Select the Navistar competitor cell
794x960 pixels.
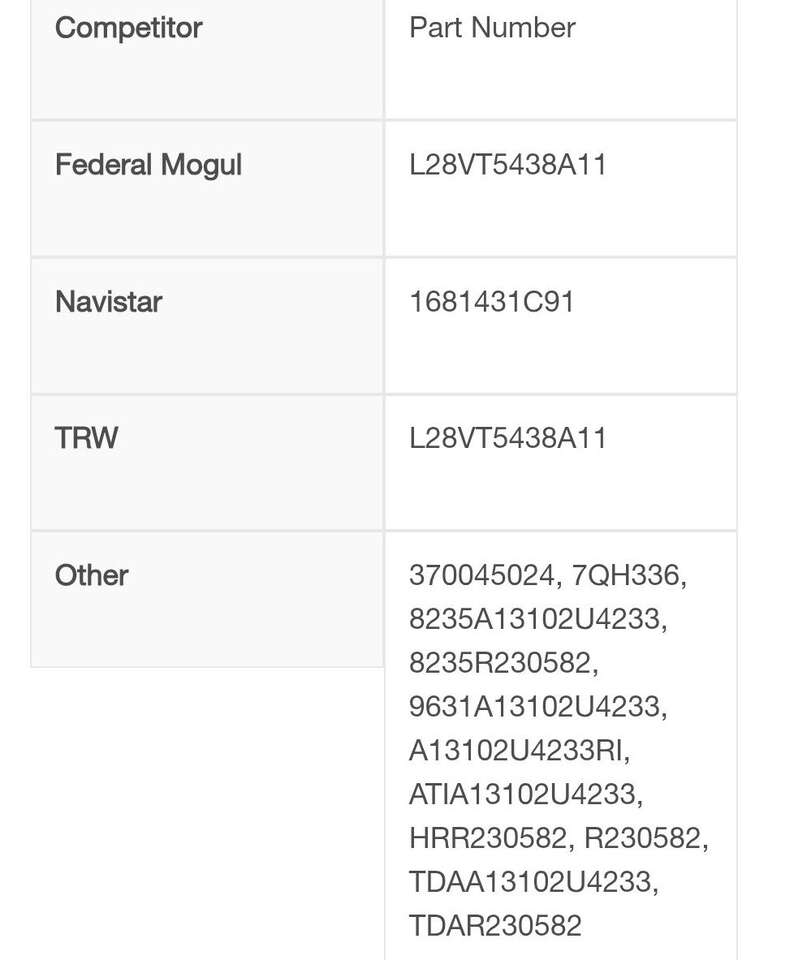108,302
